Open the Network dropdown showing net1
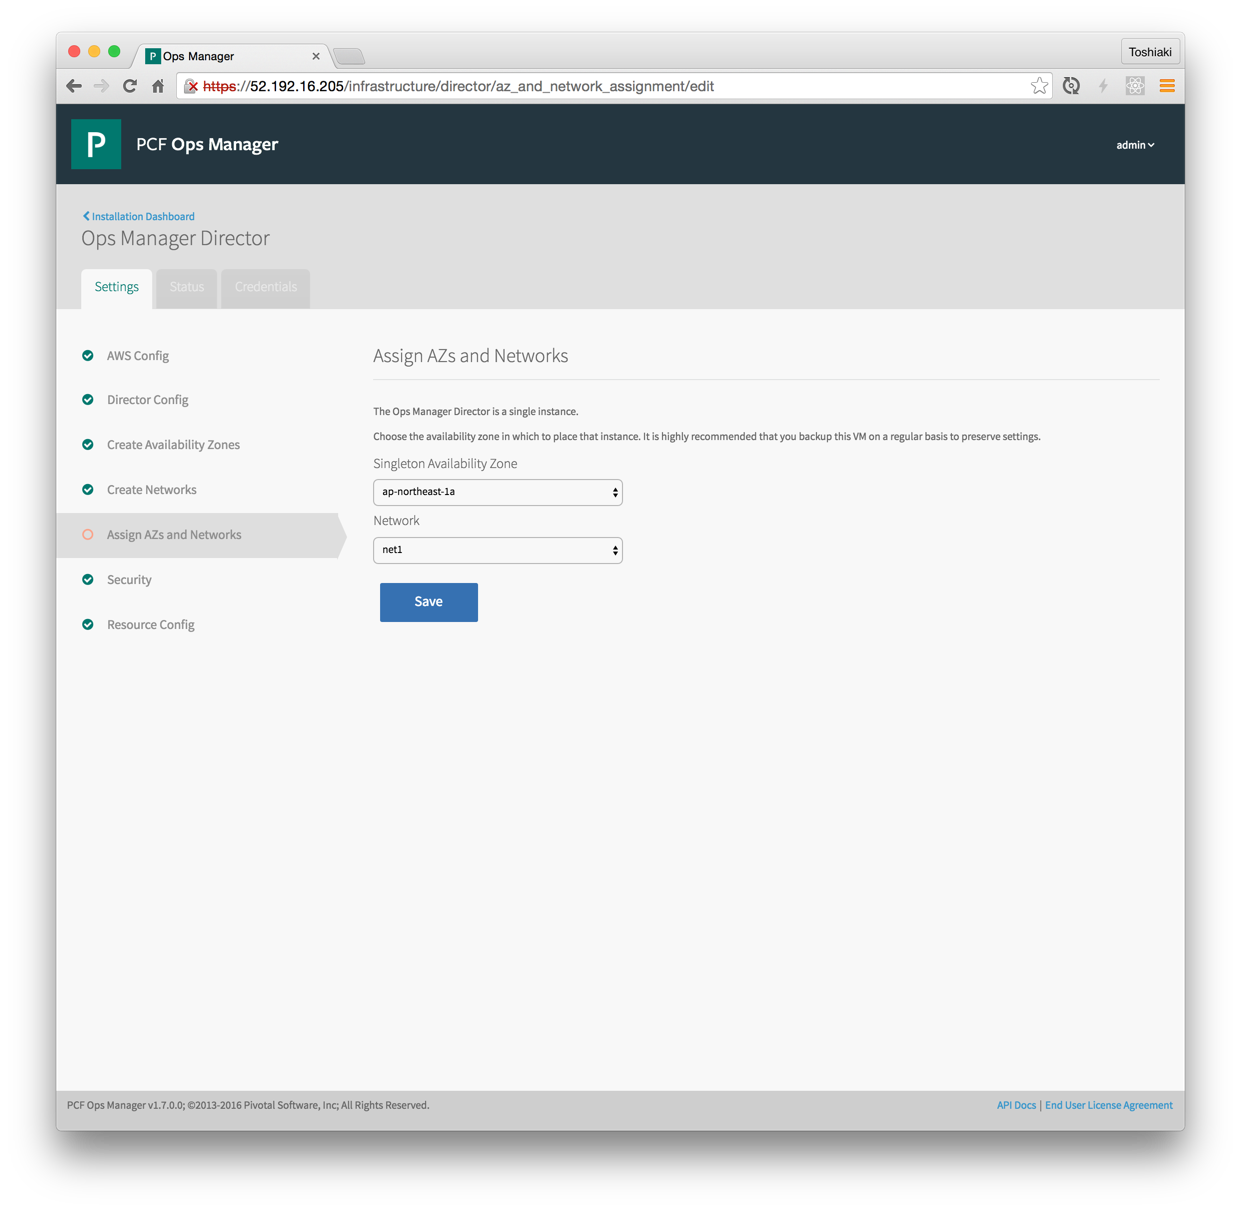This screenshot has width=1241, height=1211. coord(498,550)
